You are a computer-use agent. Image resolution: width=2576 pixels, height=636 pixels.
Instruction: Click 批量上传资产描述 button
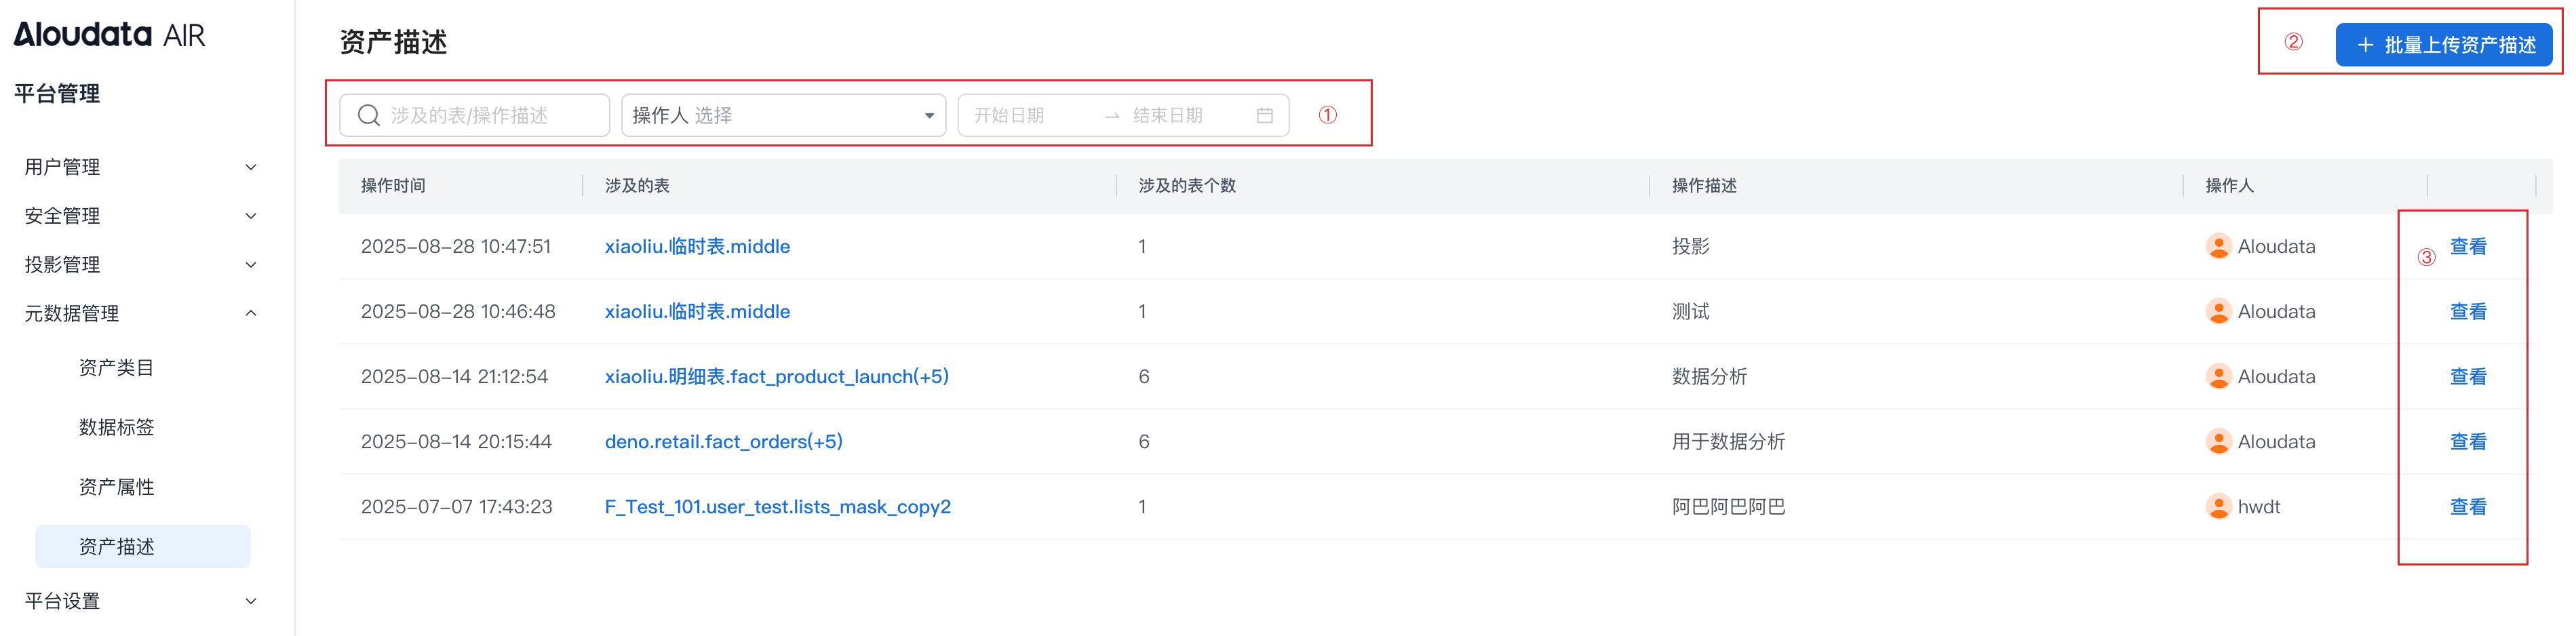[2443, 45]
